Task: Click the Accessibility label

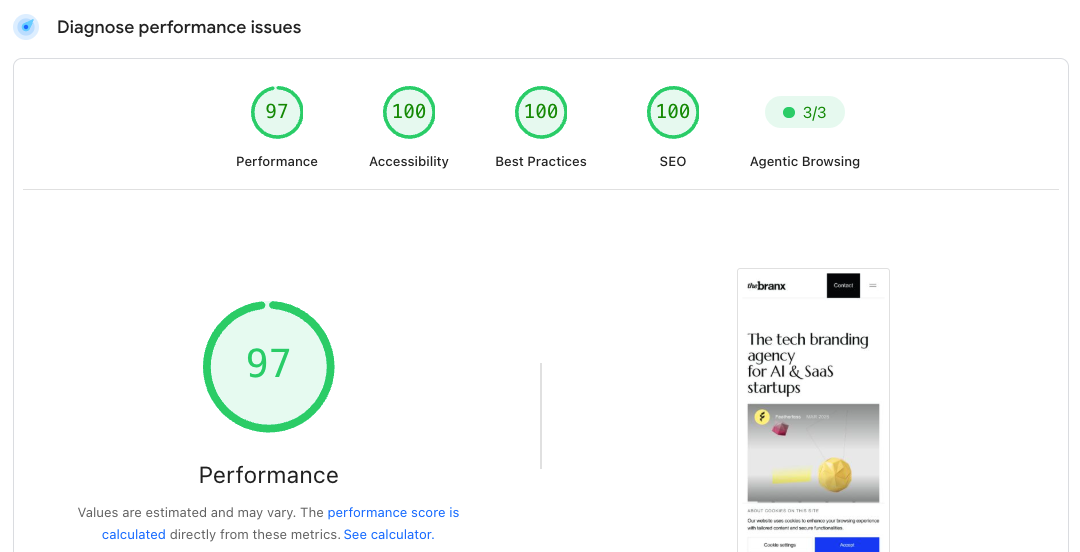Action: [409, 161]
